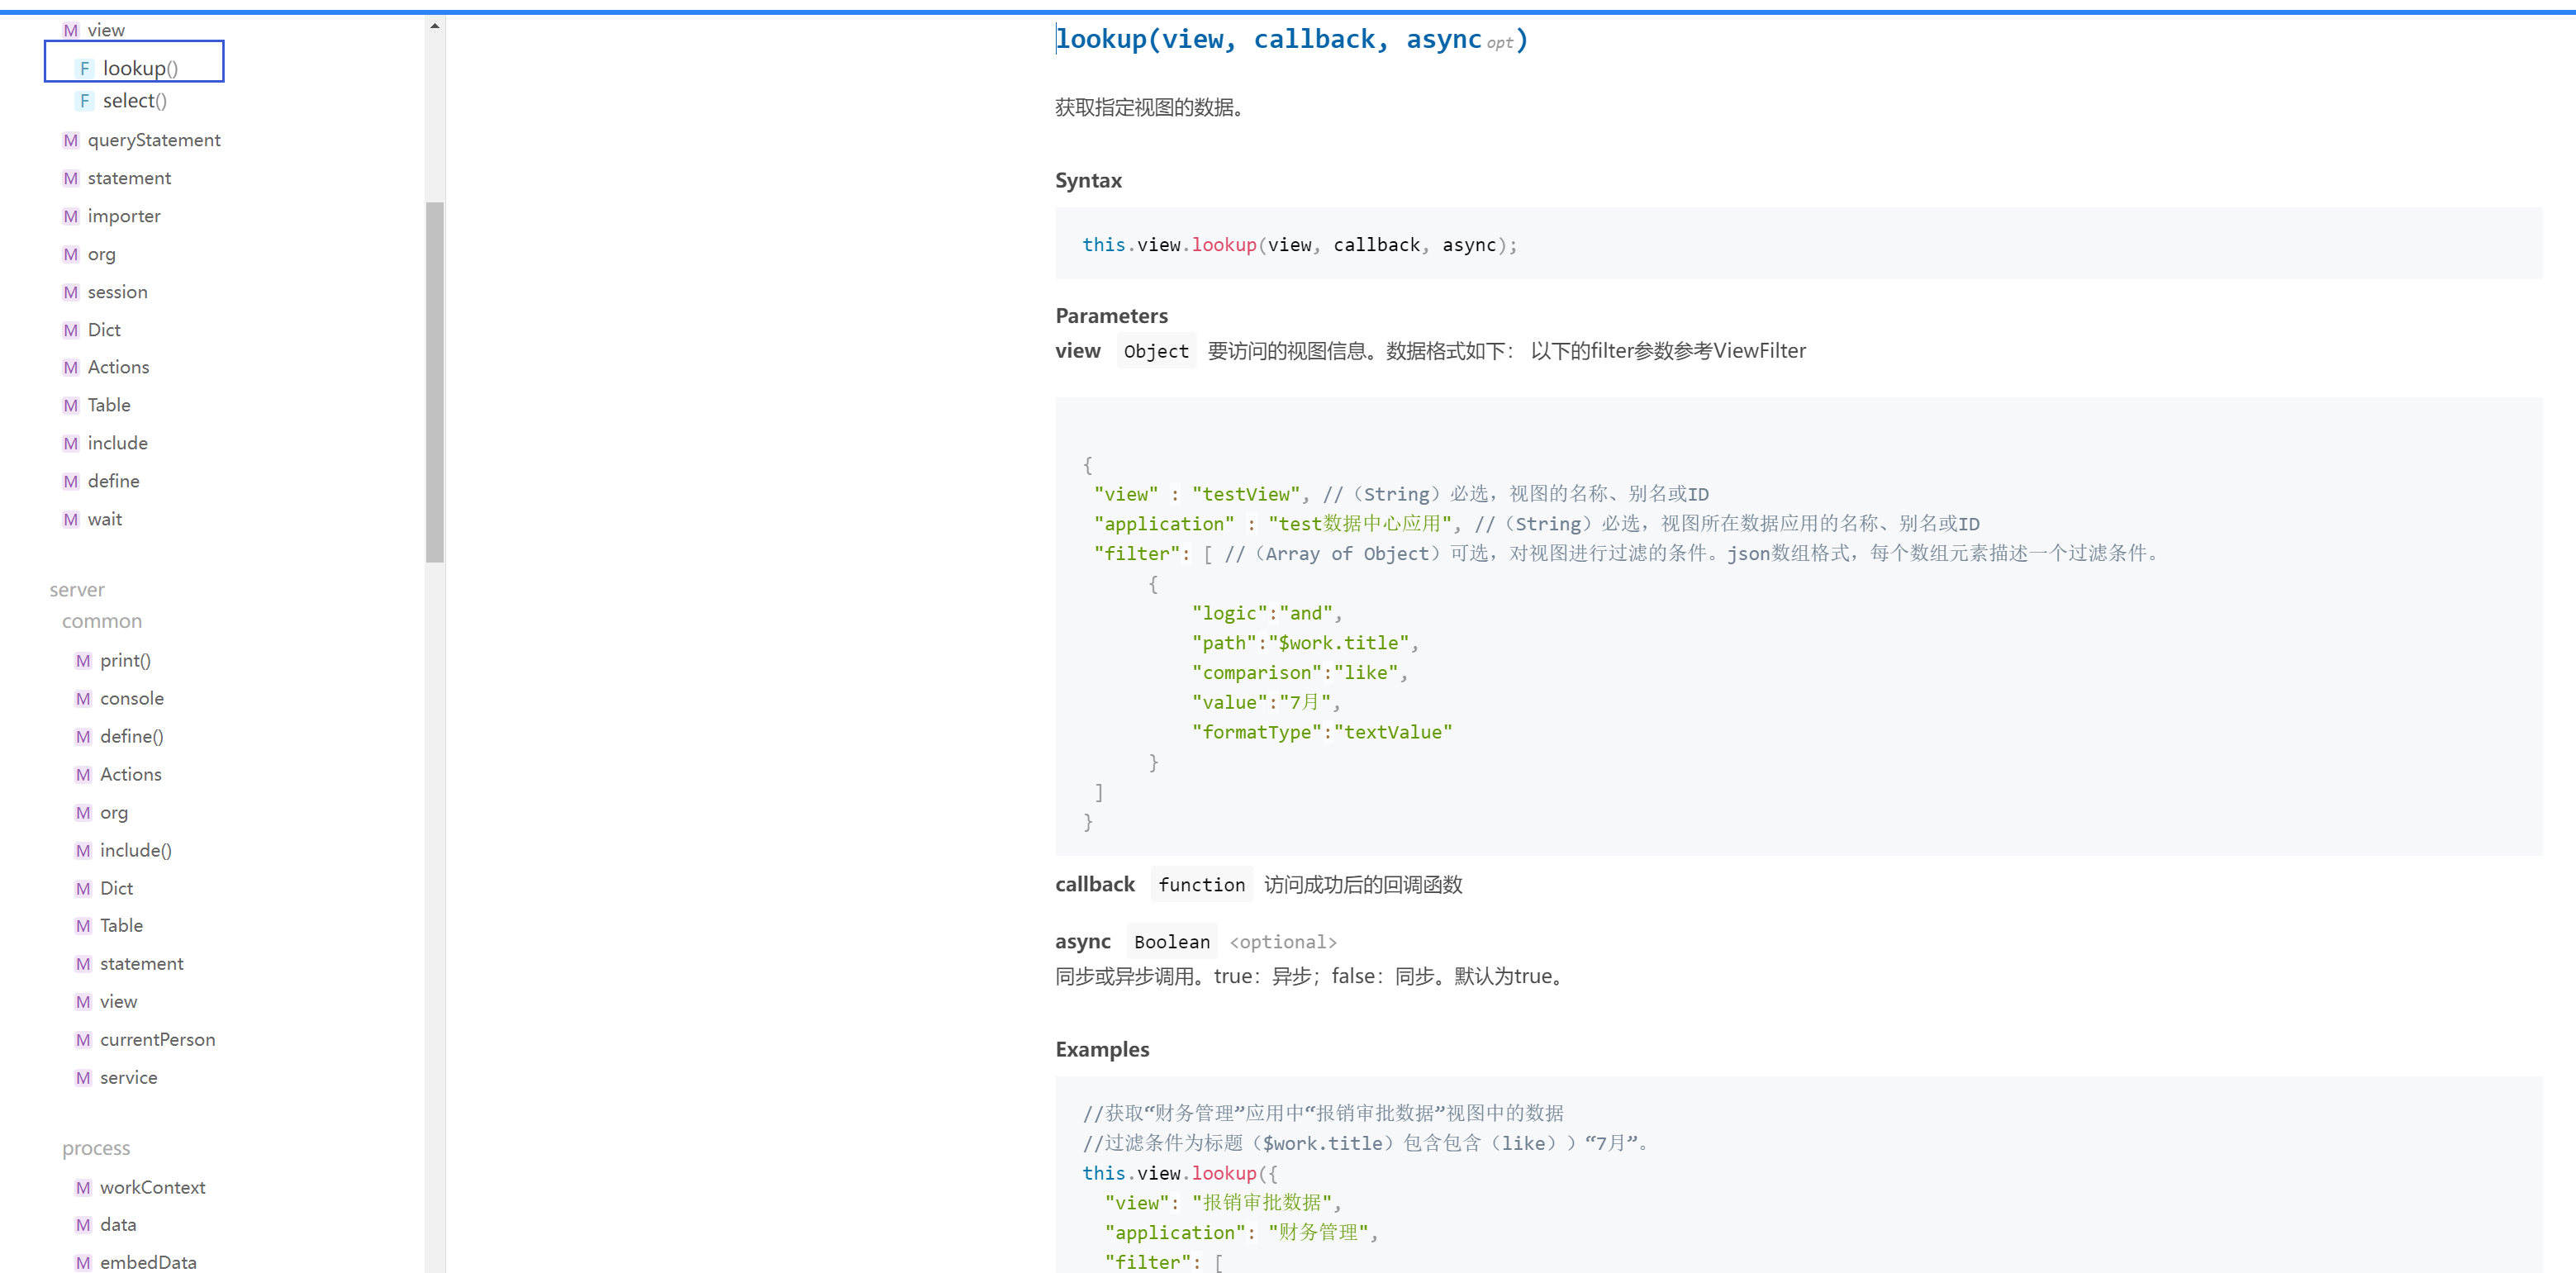Click the M icon beside workContext
Viewport: 2576px width, 1273px height.
pos(83,1188)
